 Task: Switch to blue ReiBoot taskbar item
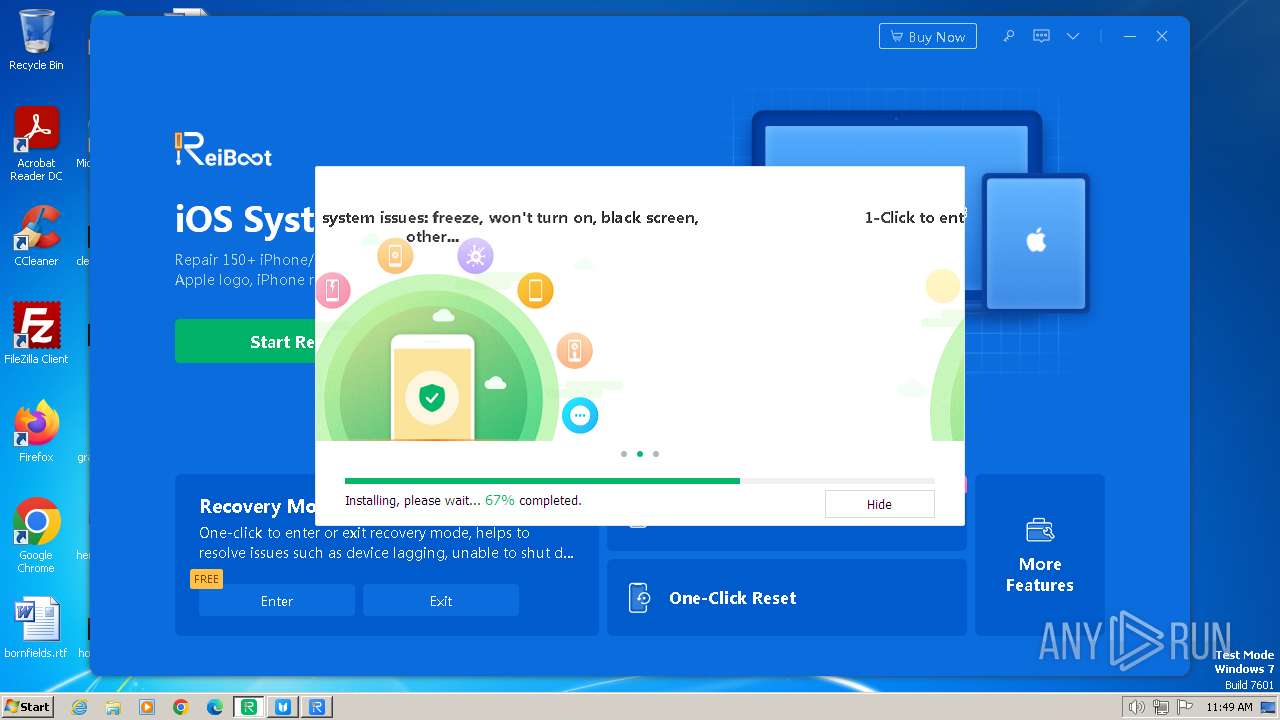point(317,707)
